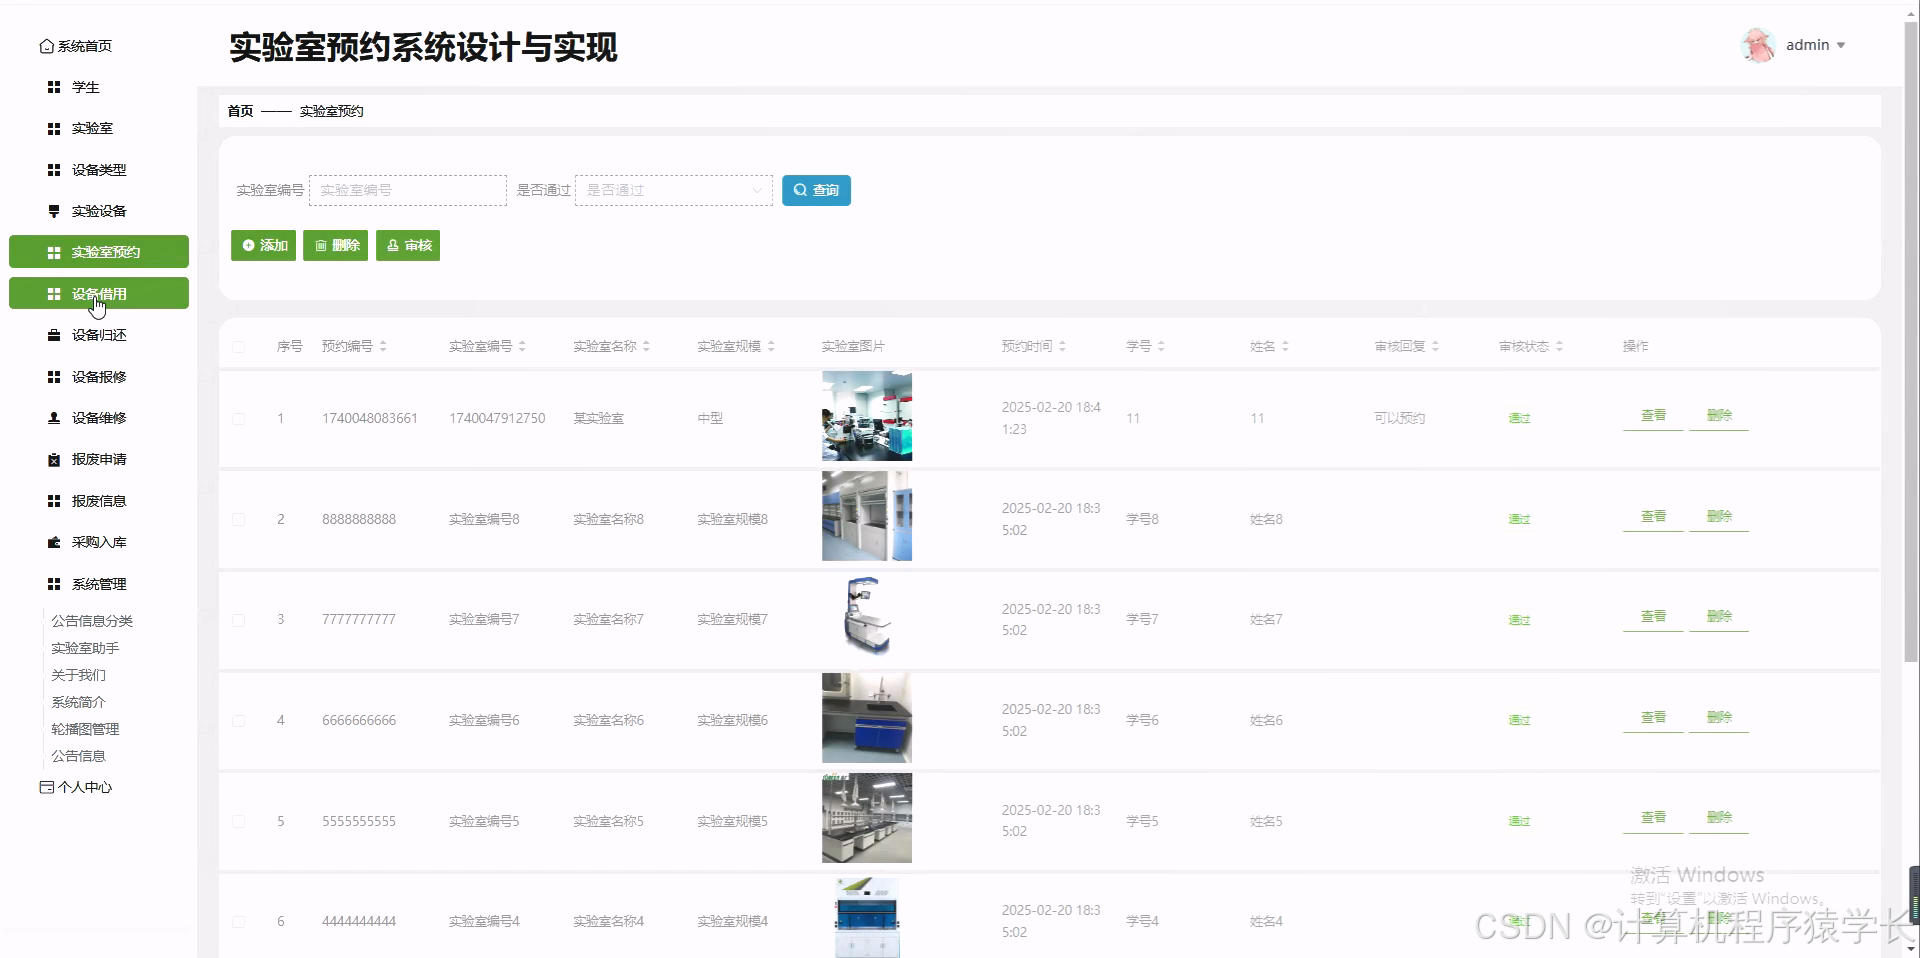This screenshot has width=1920, height=958.
Task: Click the 采购入库 flag icon
Action: click(53, 542)
